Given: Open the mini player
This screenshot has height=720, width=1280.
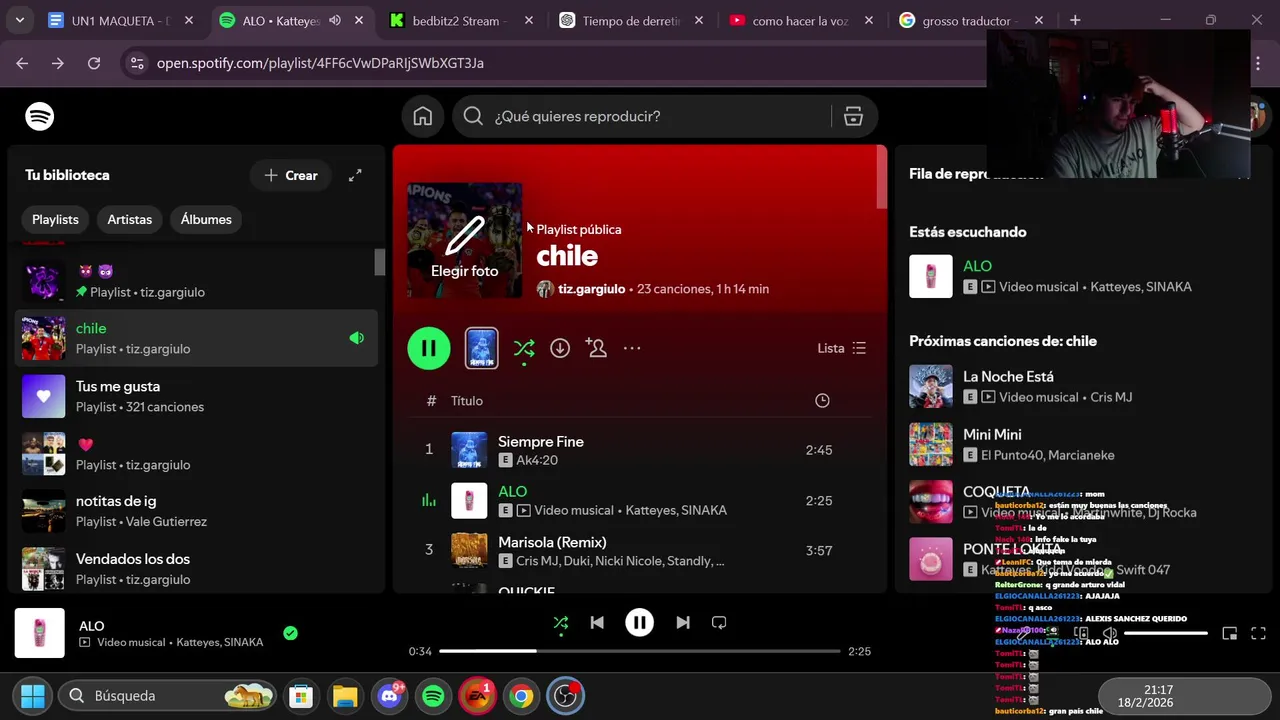Looking at the screenshot, I should (x=1230, y=633).
